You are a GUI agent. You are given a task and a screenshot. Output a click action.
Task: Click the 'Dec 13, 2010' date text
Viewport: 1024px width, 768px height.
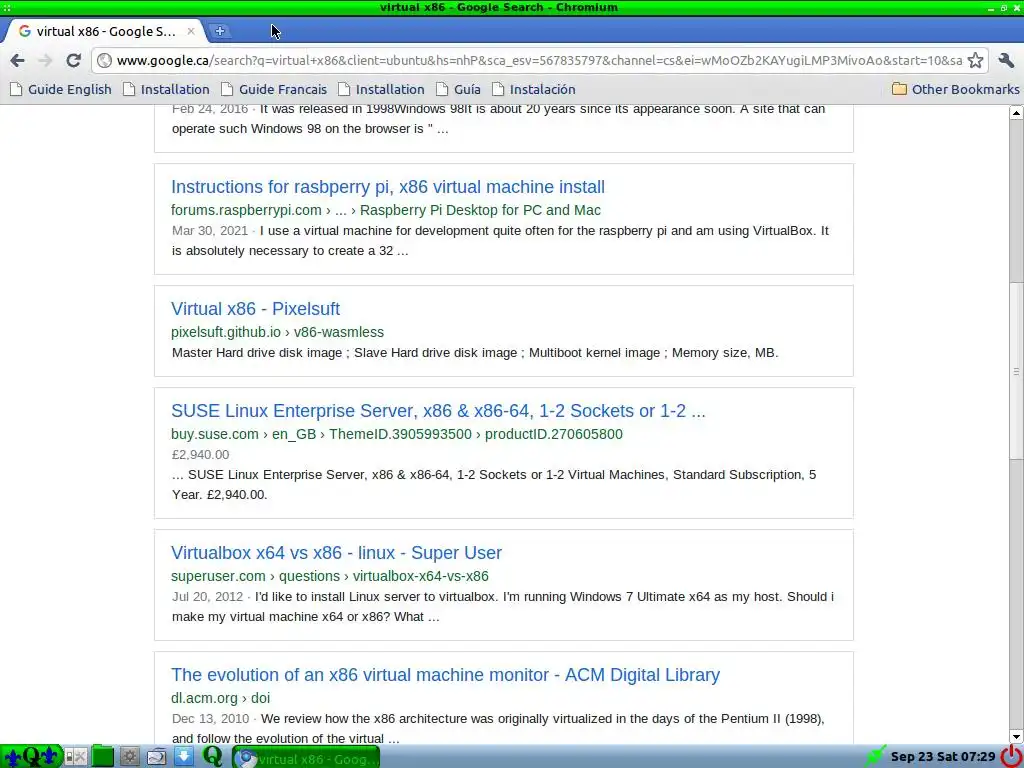tap(210, 719)
